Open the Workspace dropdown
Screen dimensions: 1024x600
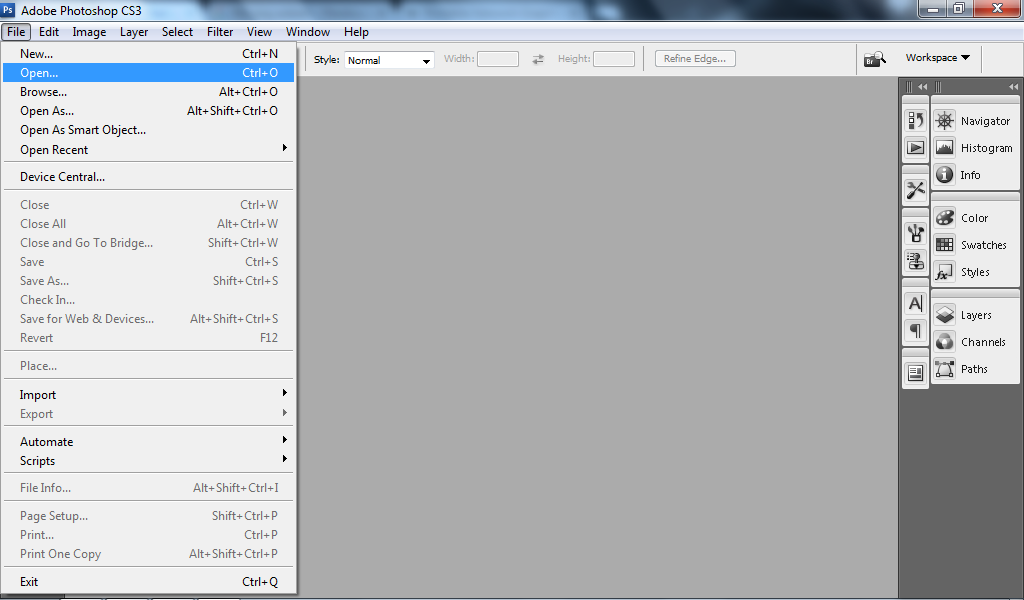(x=938, y=57)
